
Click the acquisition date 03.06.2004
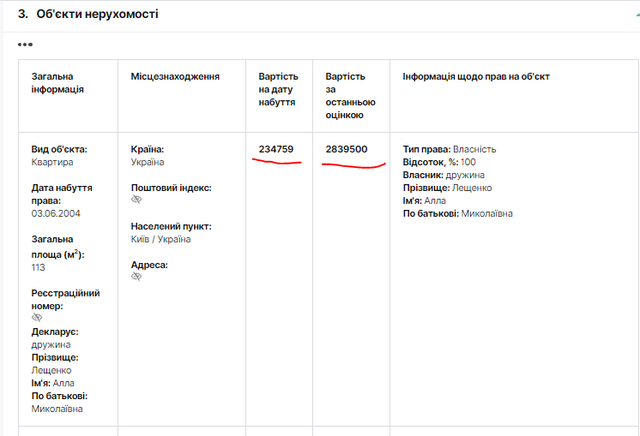pyautogui.click(x=55, y=213)
